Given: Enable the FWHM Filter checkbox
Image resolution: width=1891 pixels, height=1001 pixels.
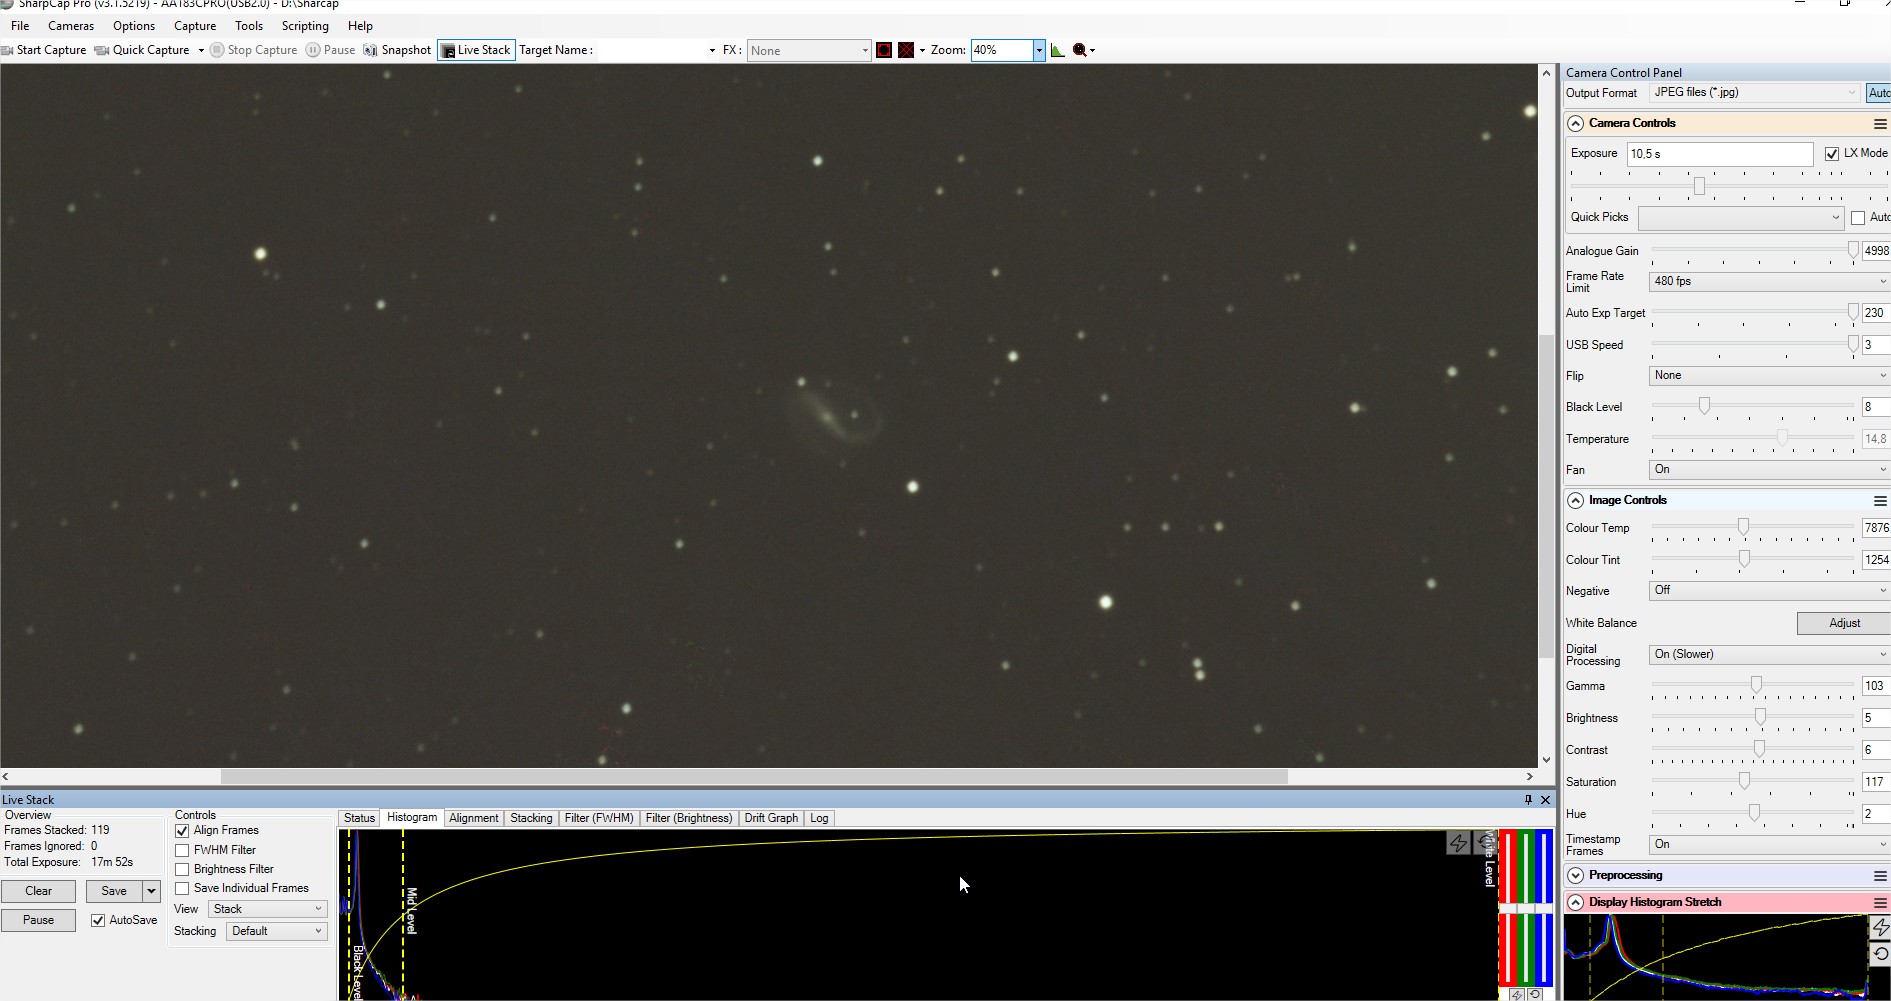Looking at the screenshot, I should click(x=182, y=851).
